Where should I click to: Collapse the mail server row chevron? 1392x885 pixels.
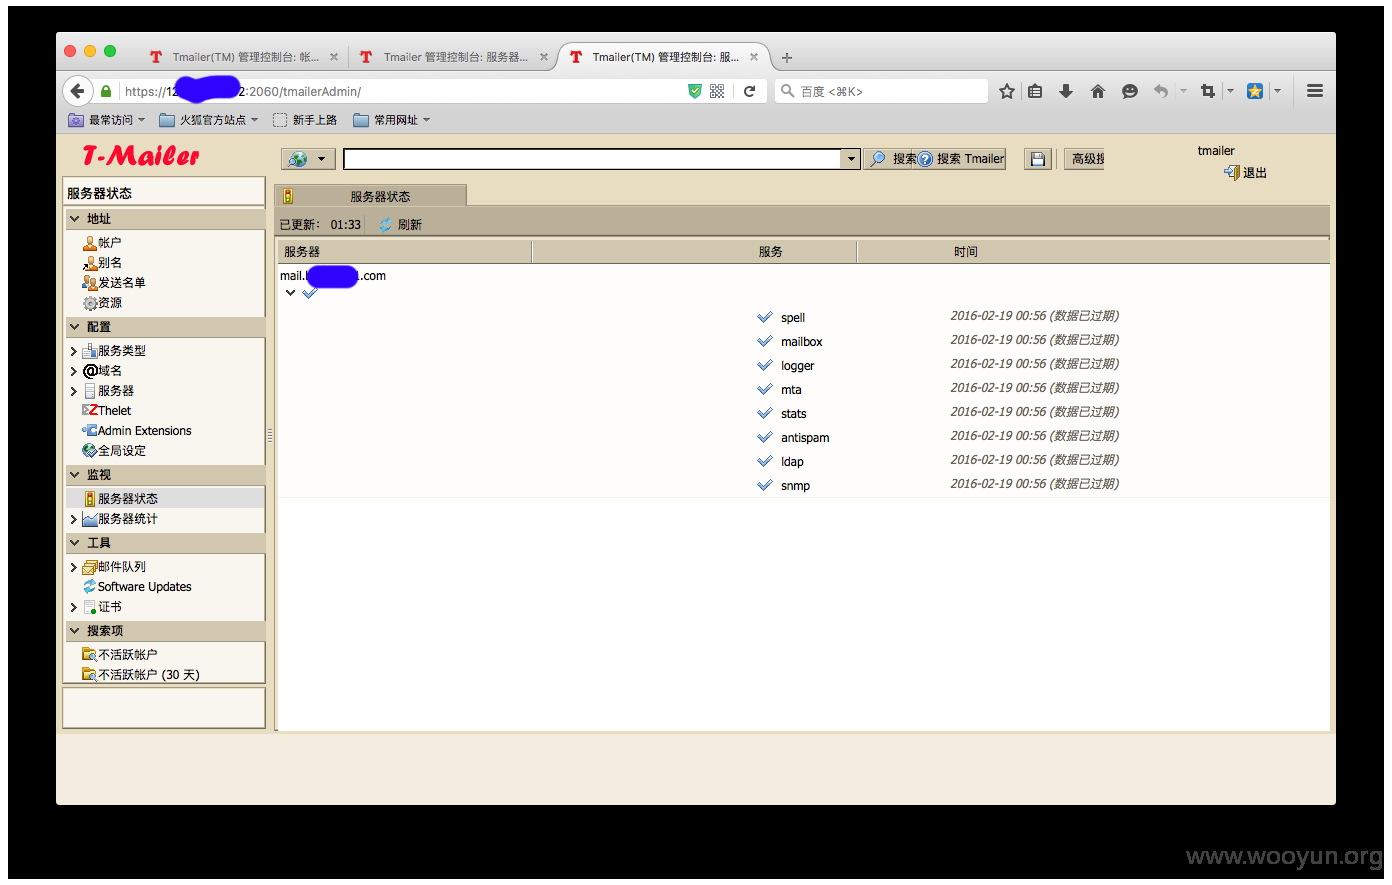(x=290, y=293)
